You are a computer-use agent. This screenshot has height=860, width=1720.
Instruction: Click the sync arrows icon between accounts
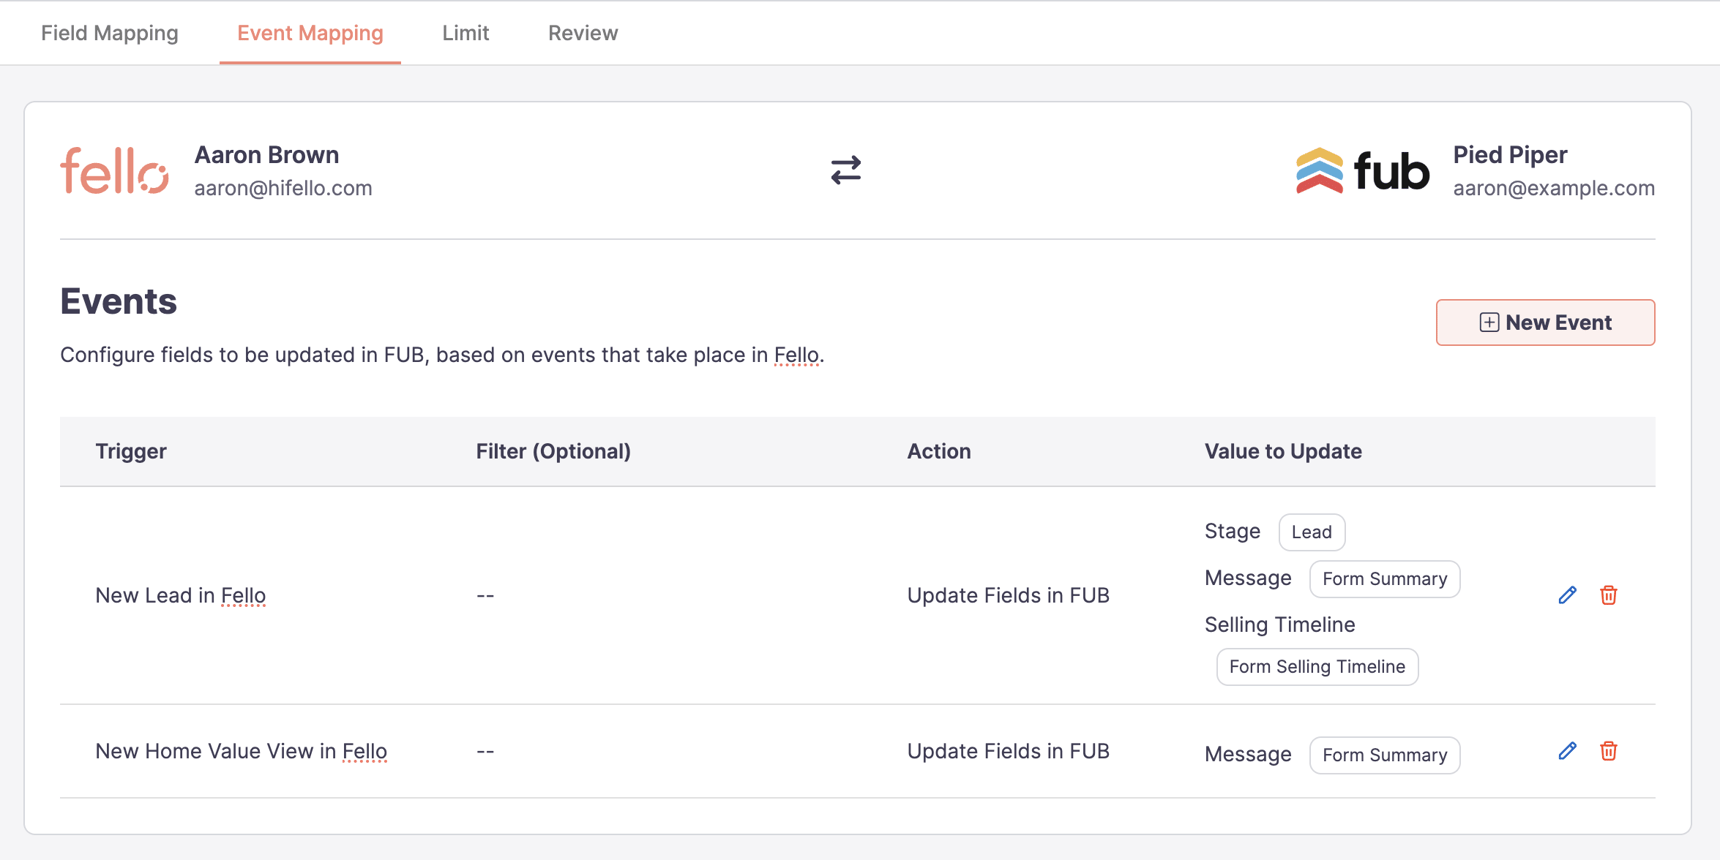point(846,170)
